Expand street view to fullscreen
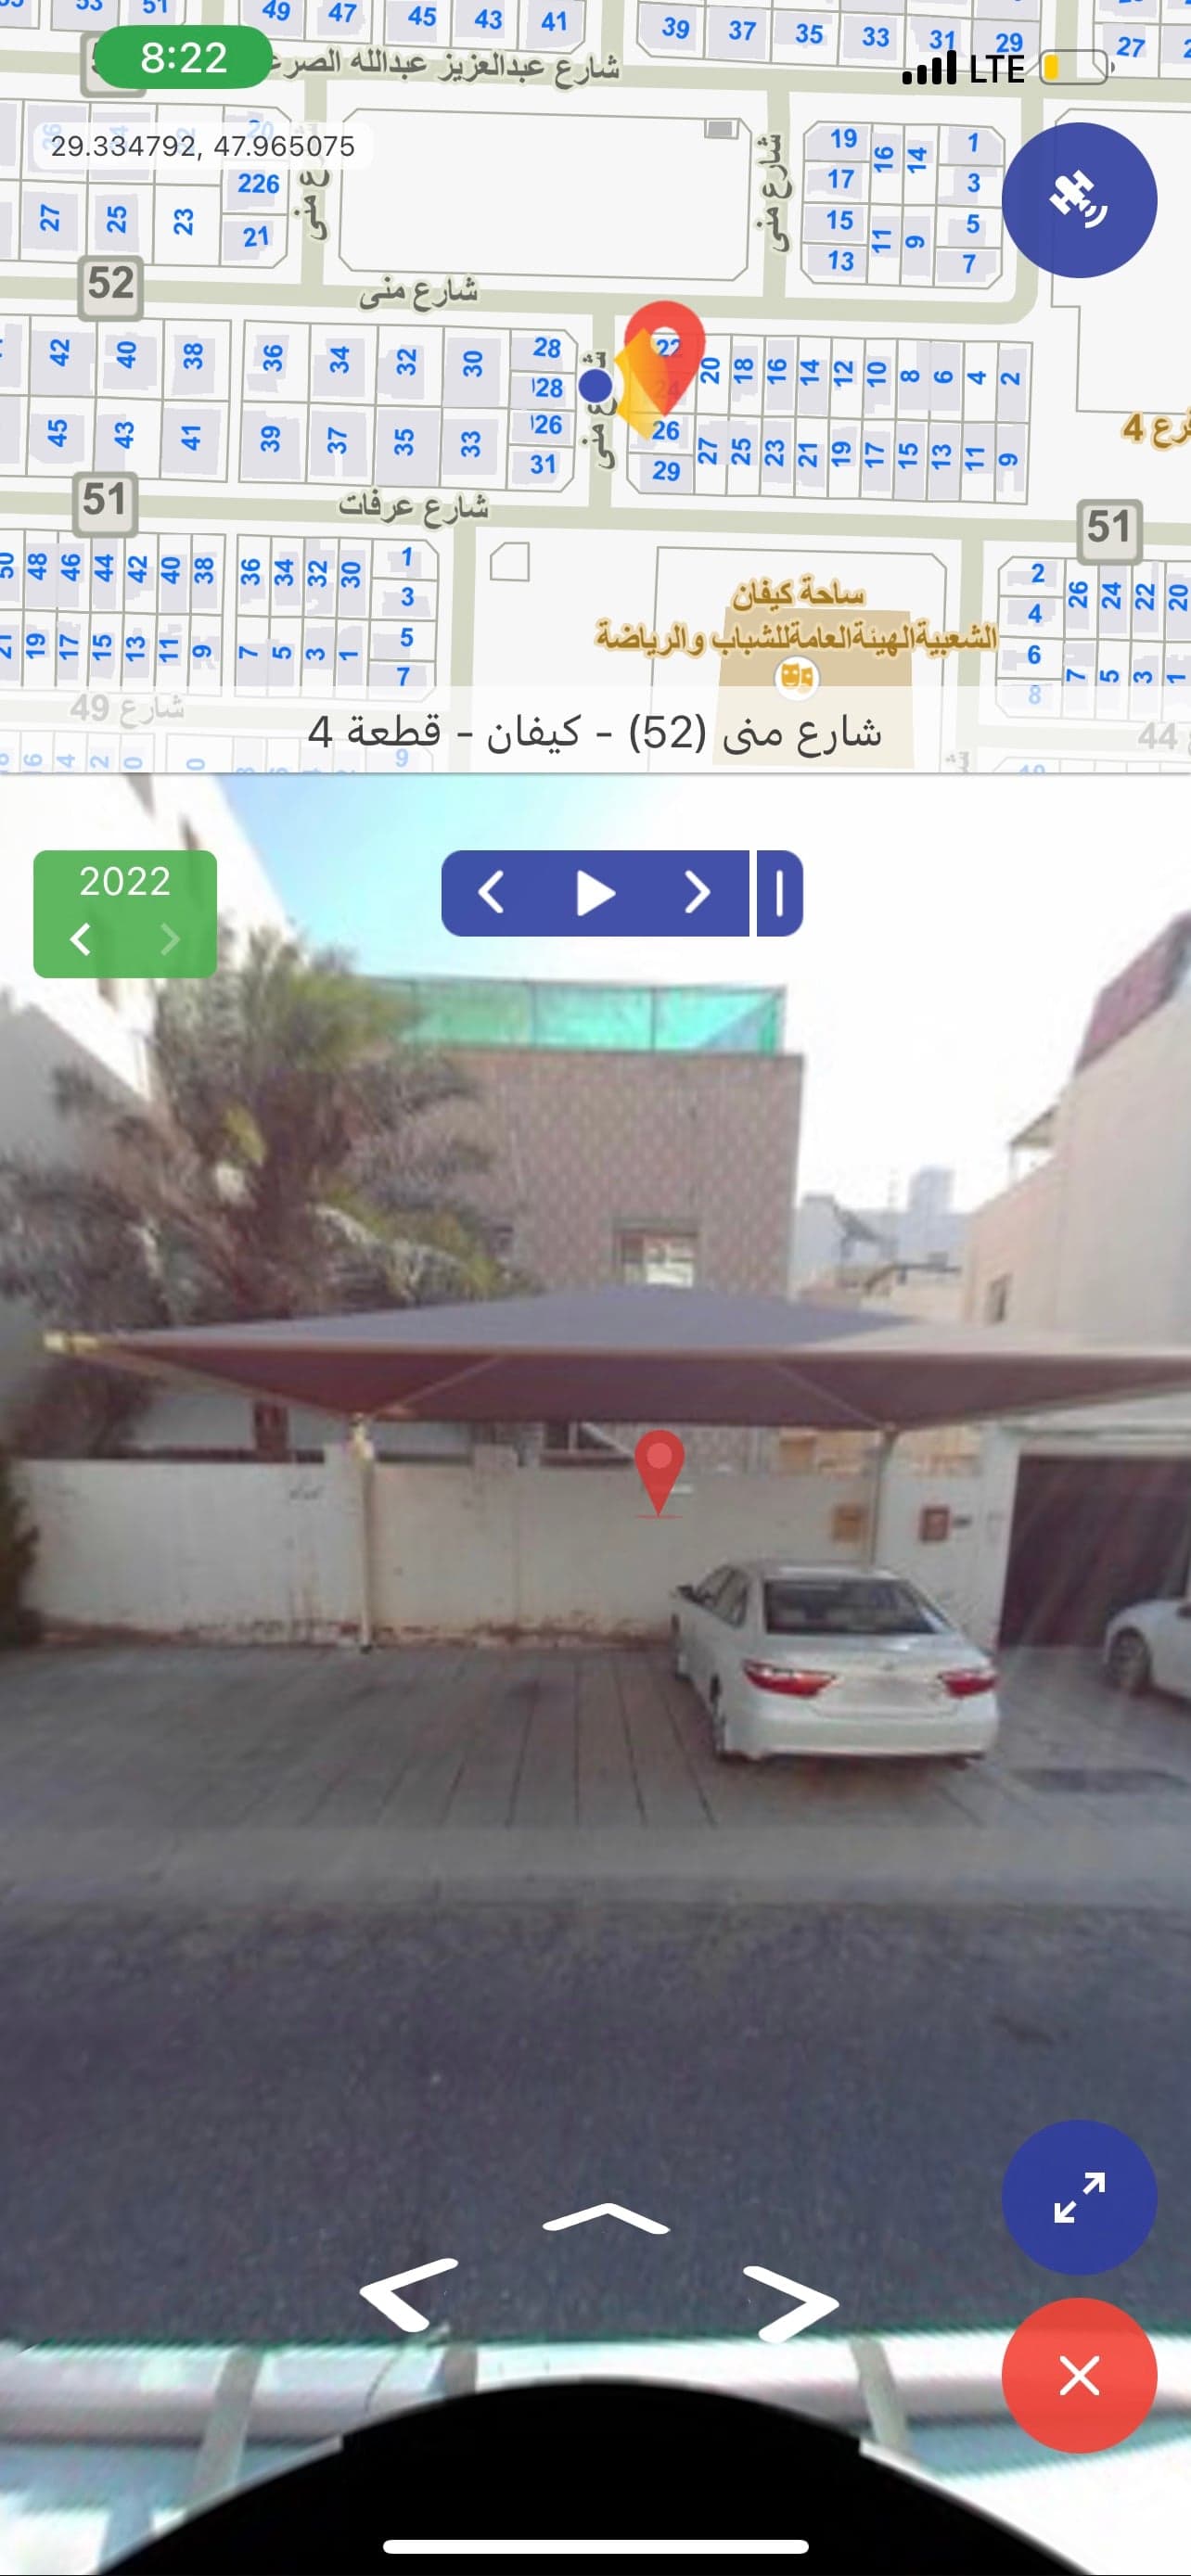Image resolution: width=1191 pixels, height=2576 pixels. [x=1079, y=2198]
